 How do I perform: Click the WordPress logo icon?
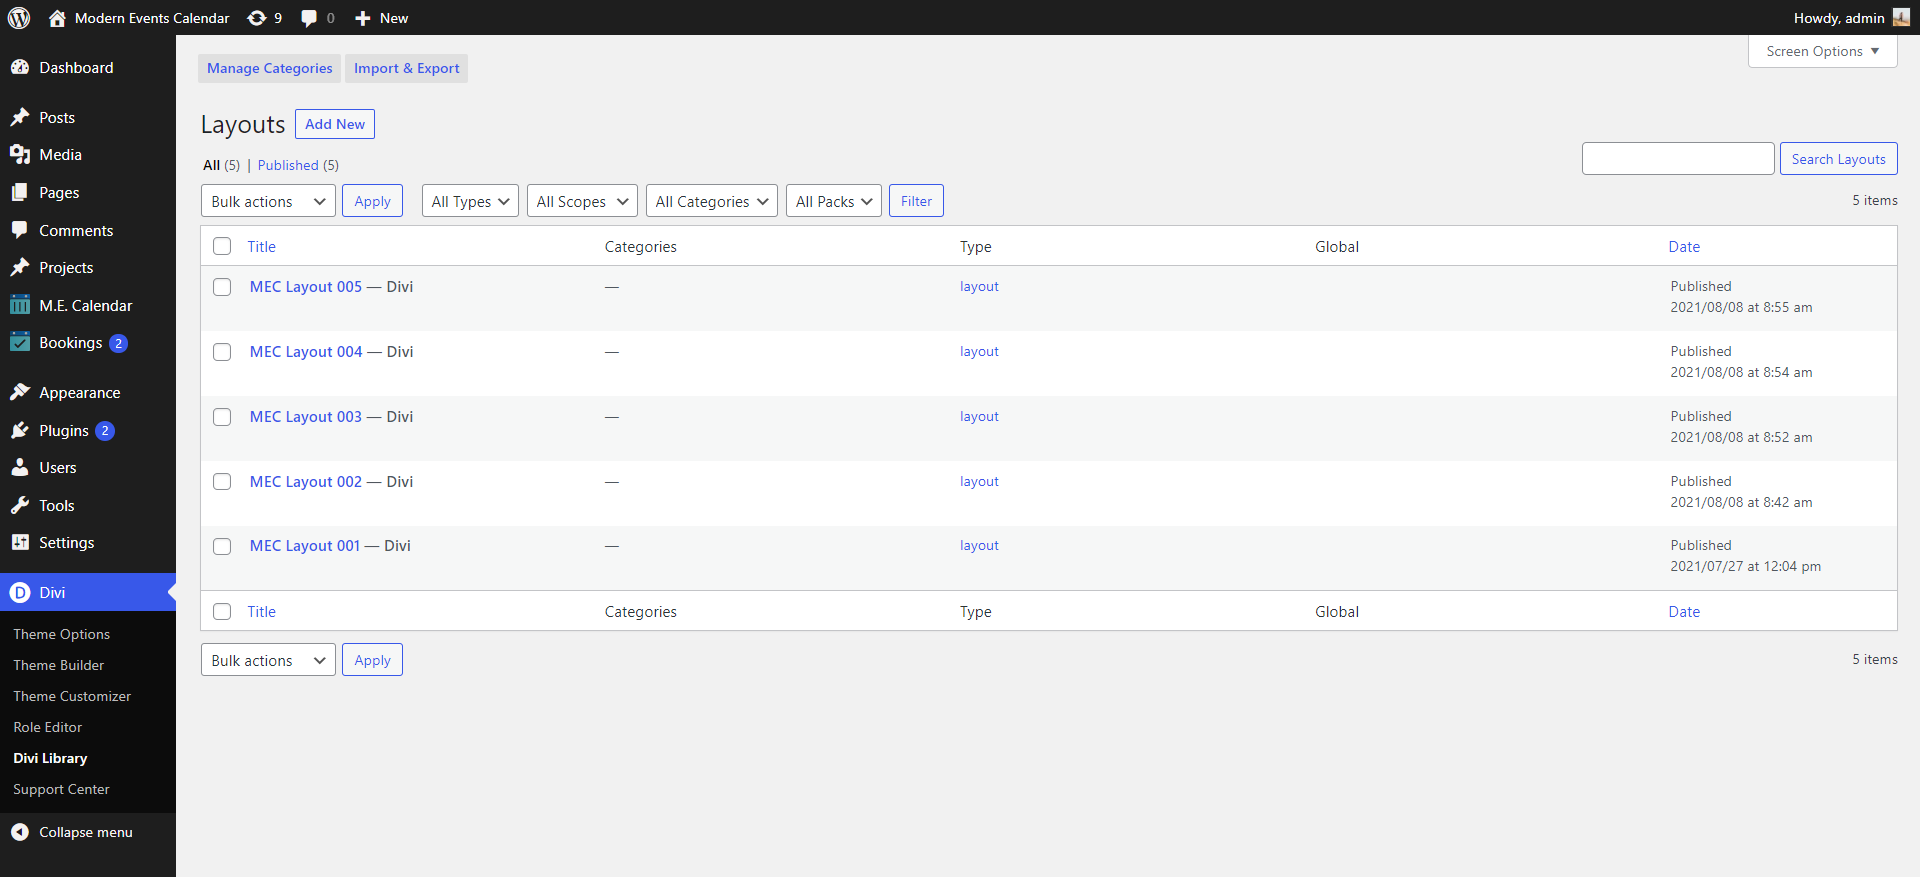[x=19, y=18]
